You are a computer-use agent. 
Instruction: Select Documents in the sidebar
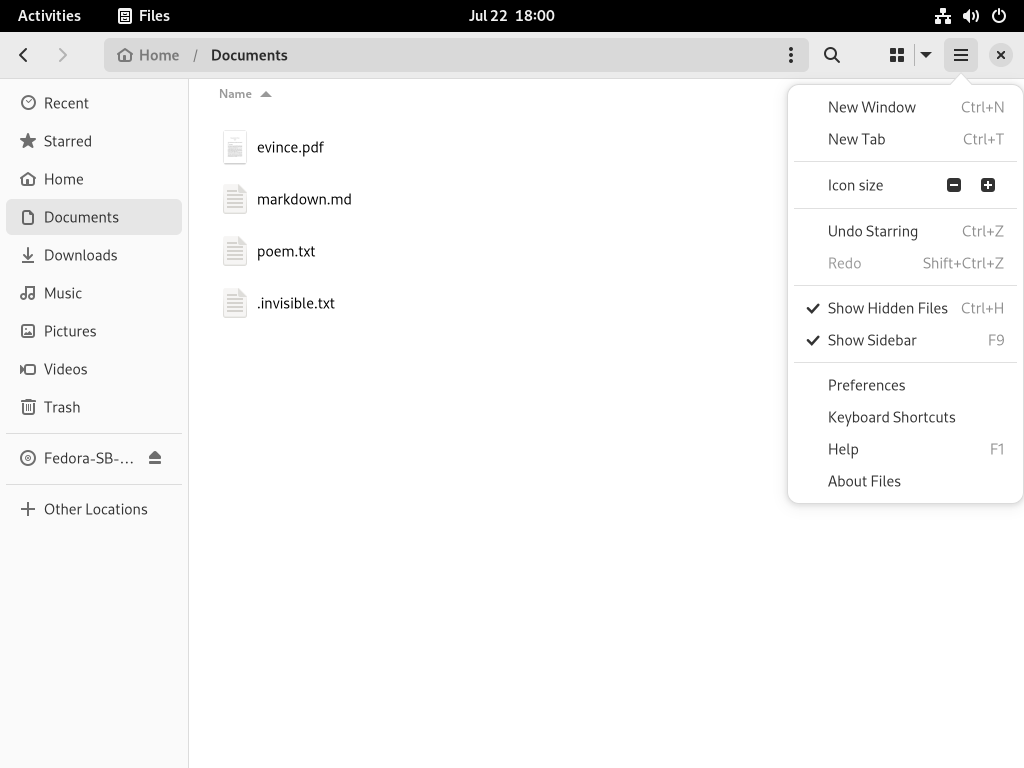point(94,217)
